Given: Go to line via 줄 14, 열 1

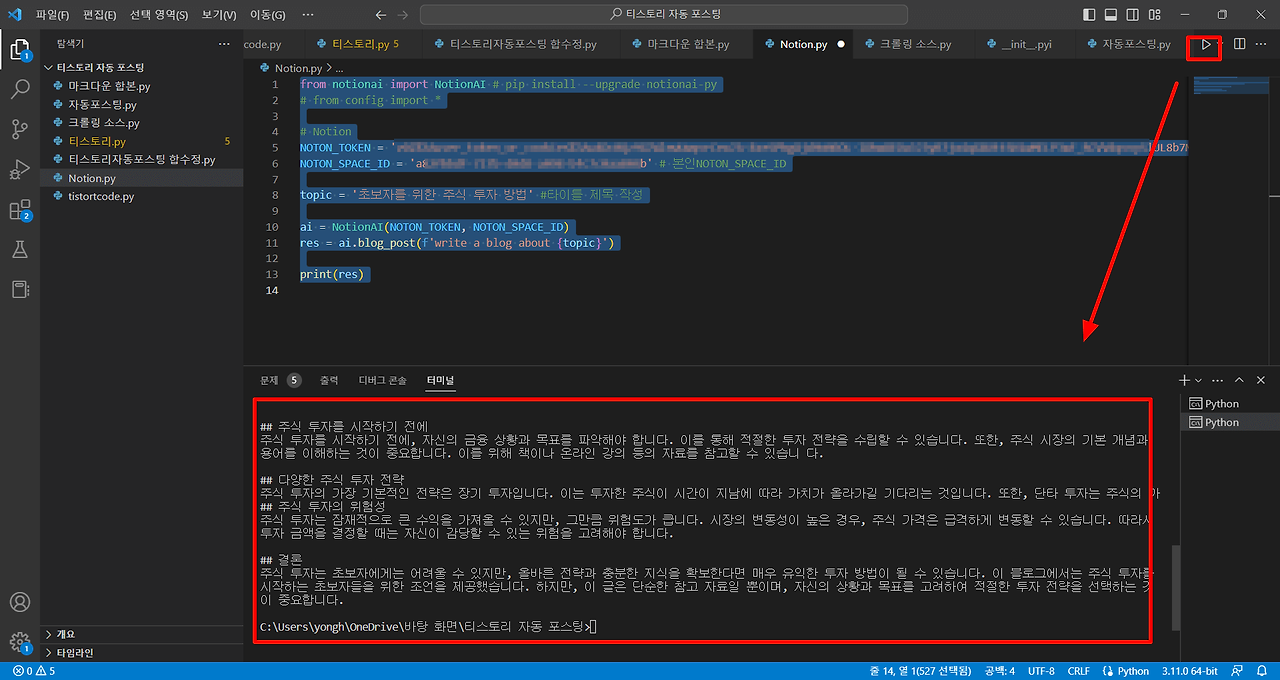Looking at the screenshot, I should [x=920, y=671].
